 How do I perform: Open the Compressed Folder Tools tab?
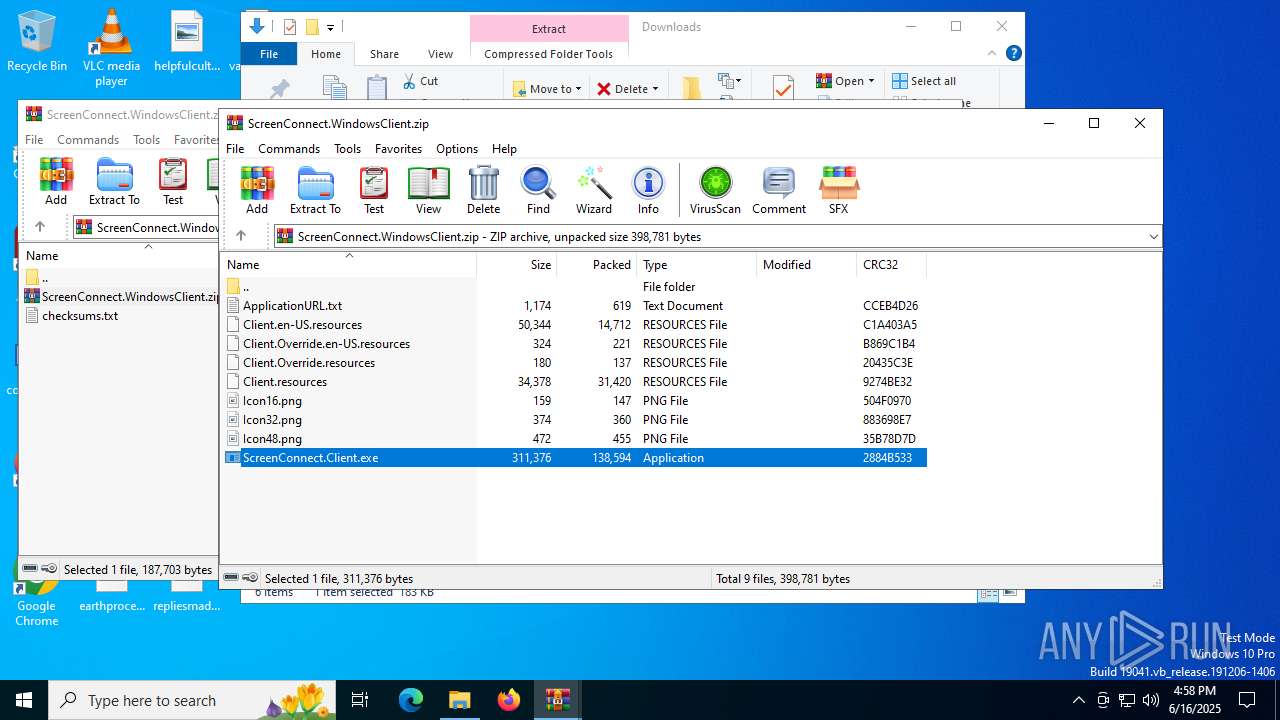coord(548,54)
